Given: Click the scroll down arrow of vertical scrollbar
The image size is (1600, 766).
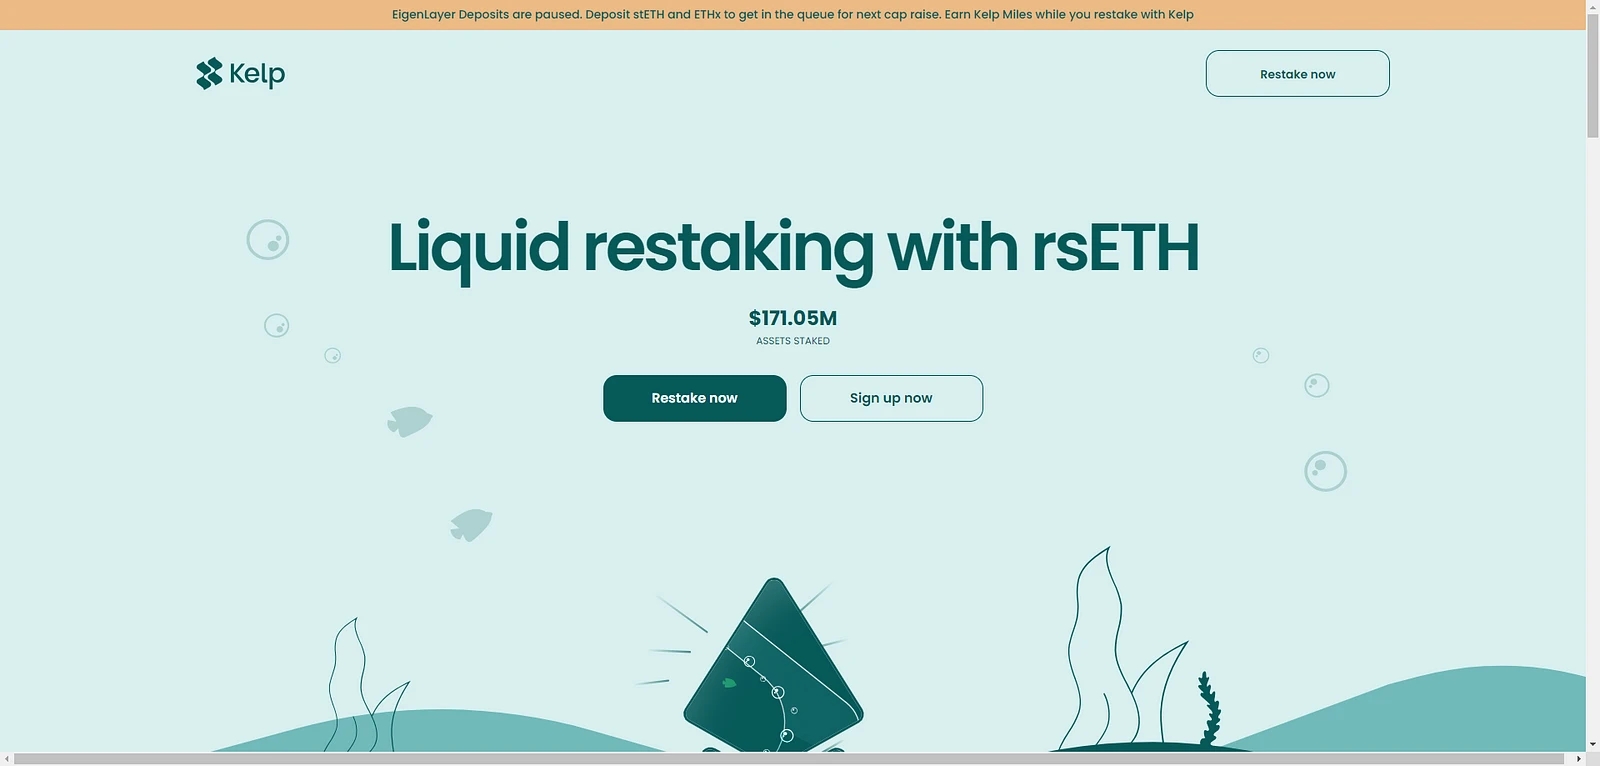Looking at the screenshot, I should pyautogui.click(x=1593, y=745).
